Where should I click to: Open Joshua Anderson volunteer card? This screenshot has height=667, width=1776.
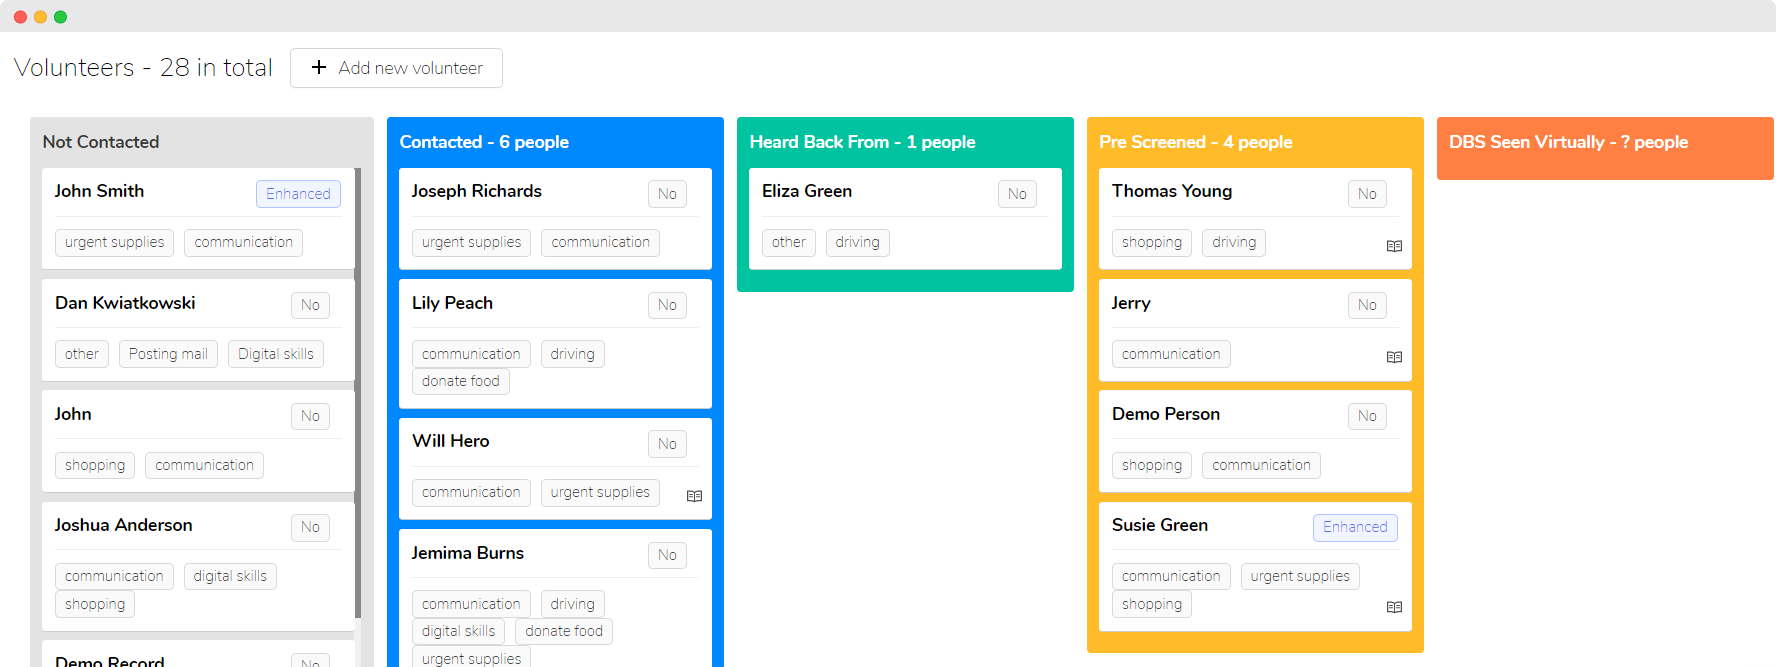pyautogui.click(x=198, y=566)
